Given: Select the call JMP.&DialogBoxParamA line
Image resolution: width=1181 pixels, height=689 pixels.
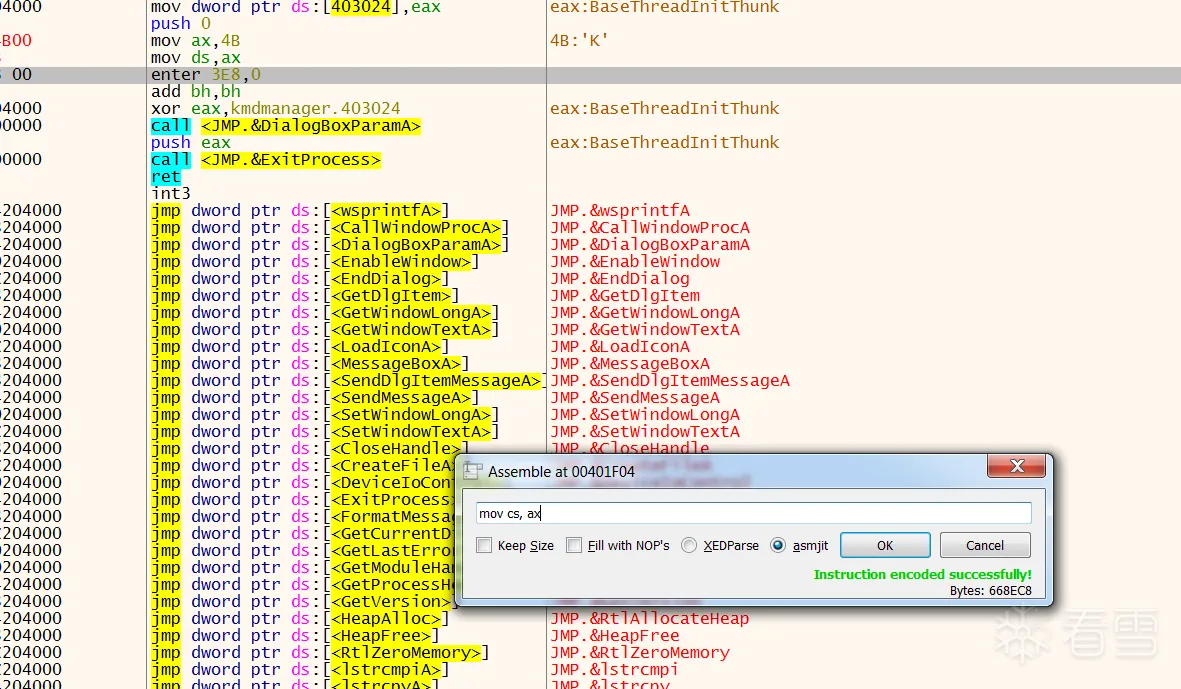Looking at the screenshot, I should (285, 126).
